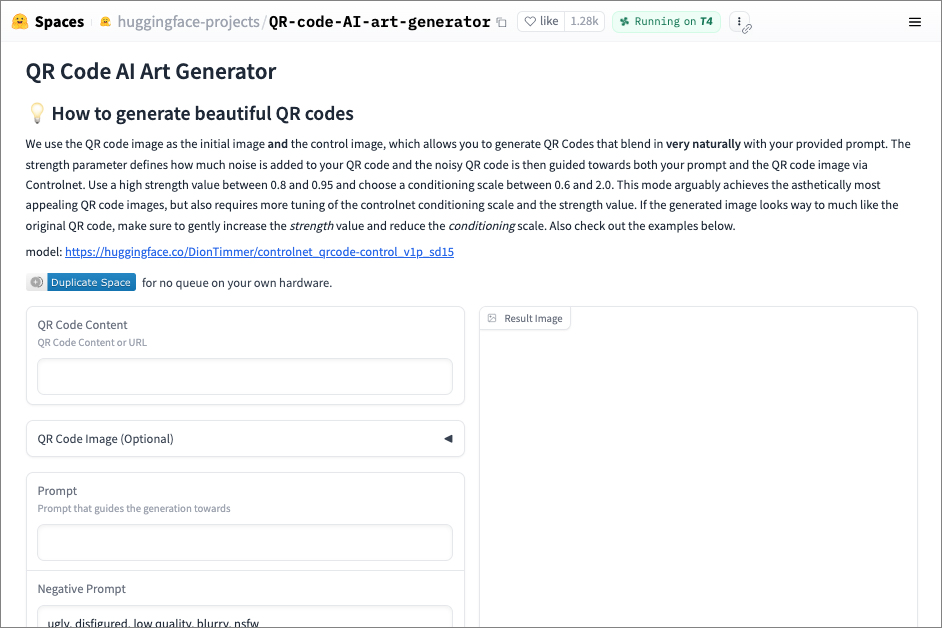Screen dimensions: 942x628
Task: Click the heart like icon
Action: pos(531,21)
